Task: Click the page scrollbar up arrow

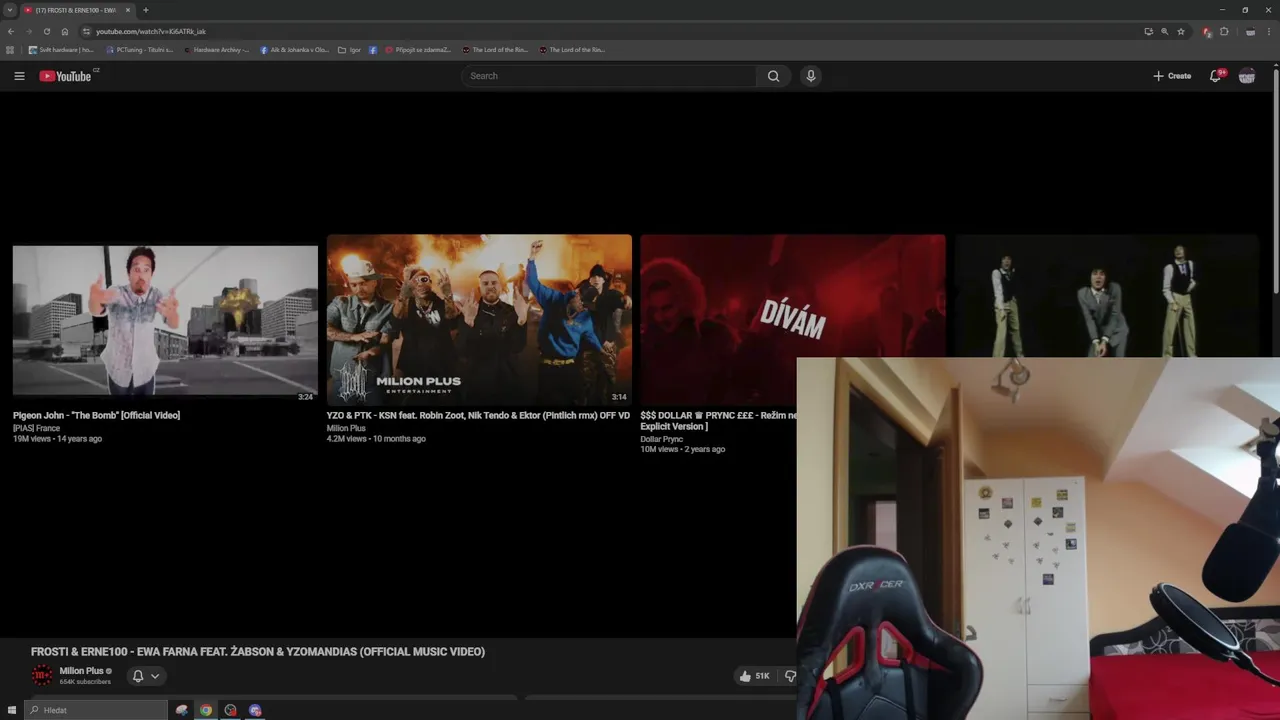Action: click(x=1275, y=67)
